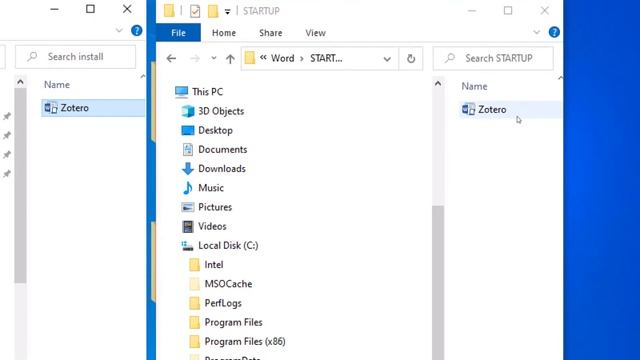The height and width of the screenshot is (360, 640).
Task: Open Pictures in navigation pane
Action: click(215, 207)
